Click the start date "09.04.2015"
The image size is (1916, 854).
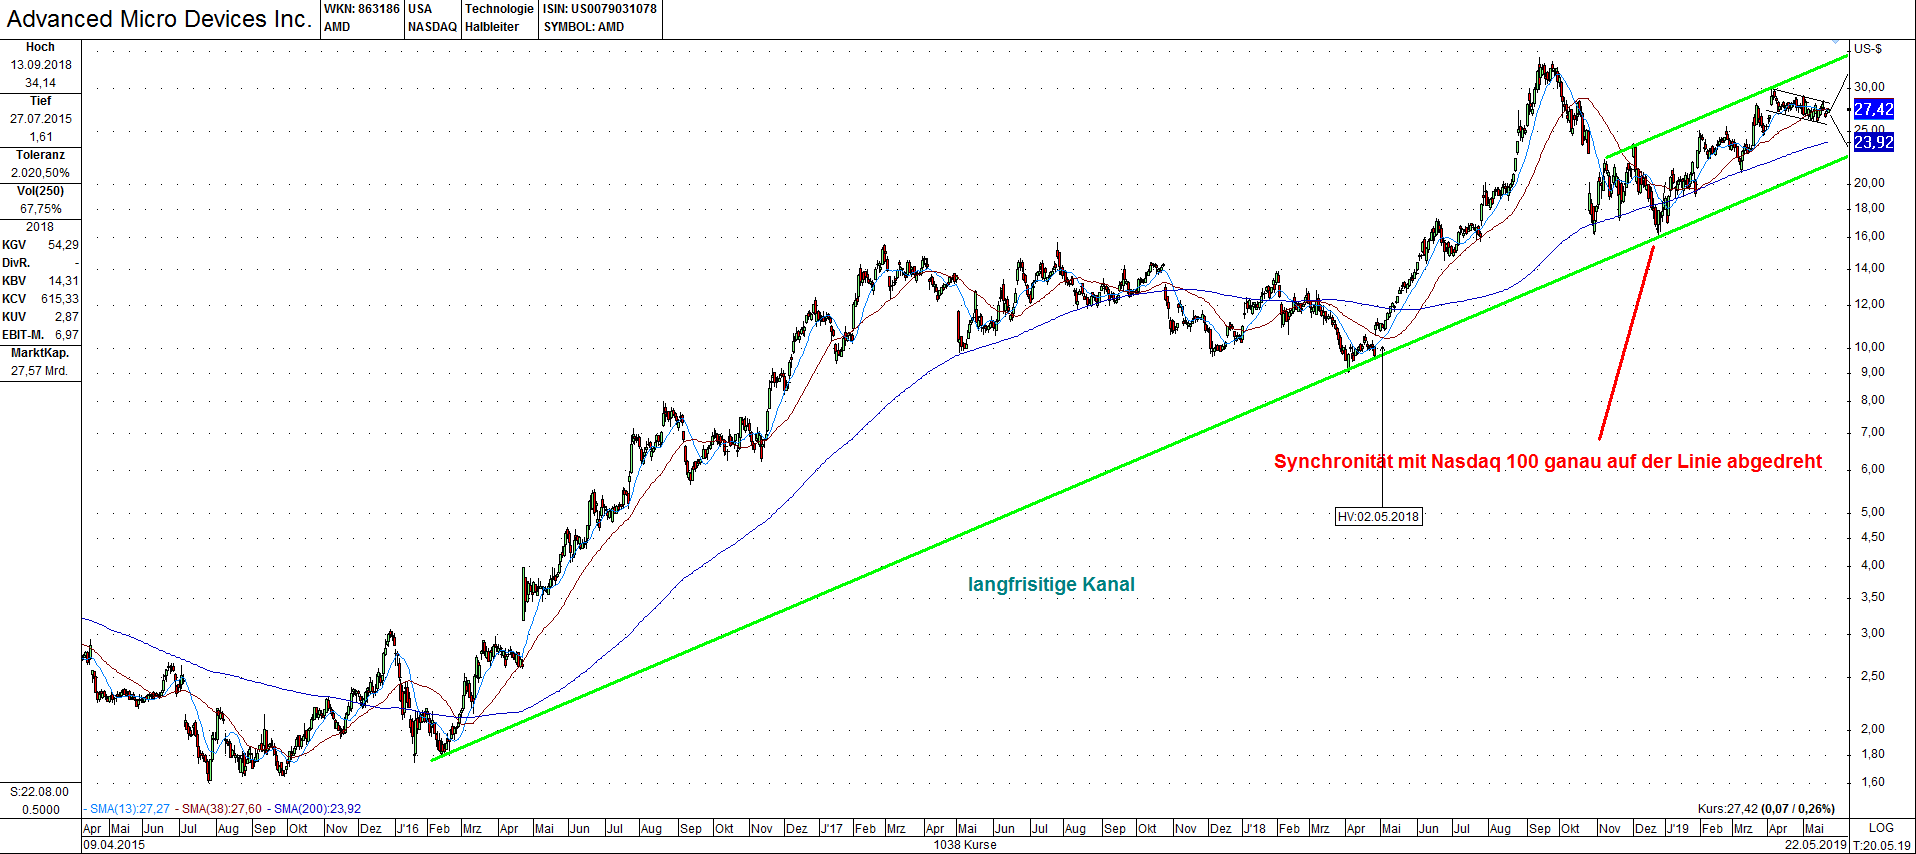(x=114, y=845)
